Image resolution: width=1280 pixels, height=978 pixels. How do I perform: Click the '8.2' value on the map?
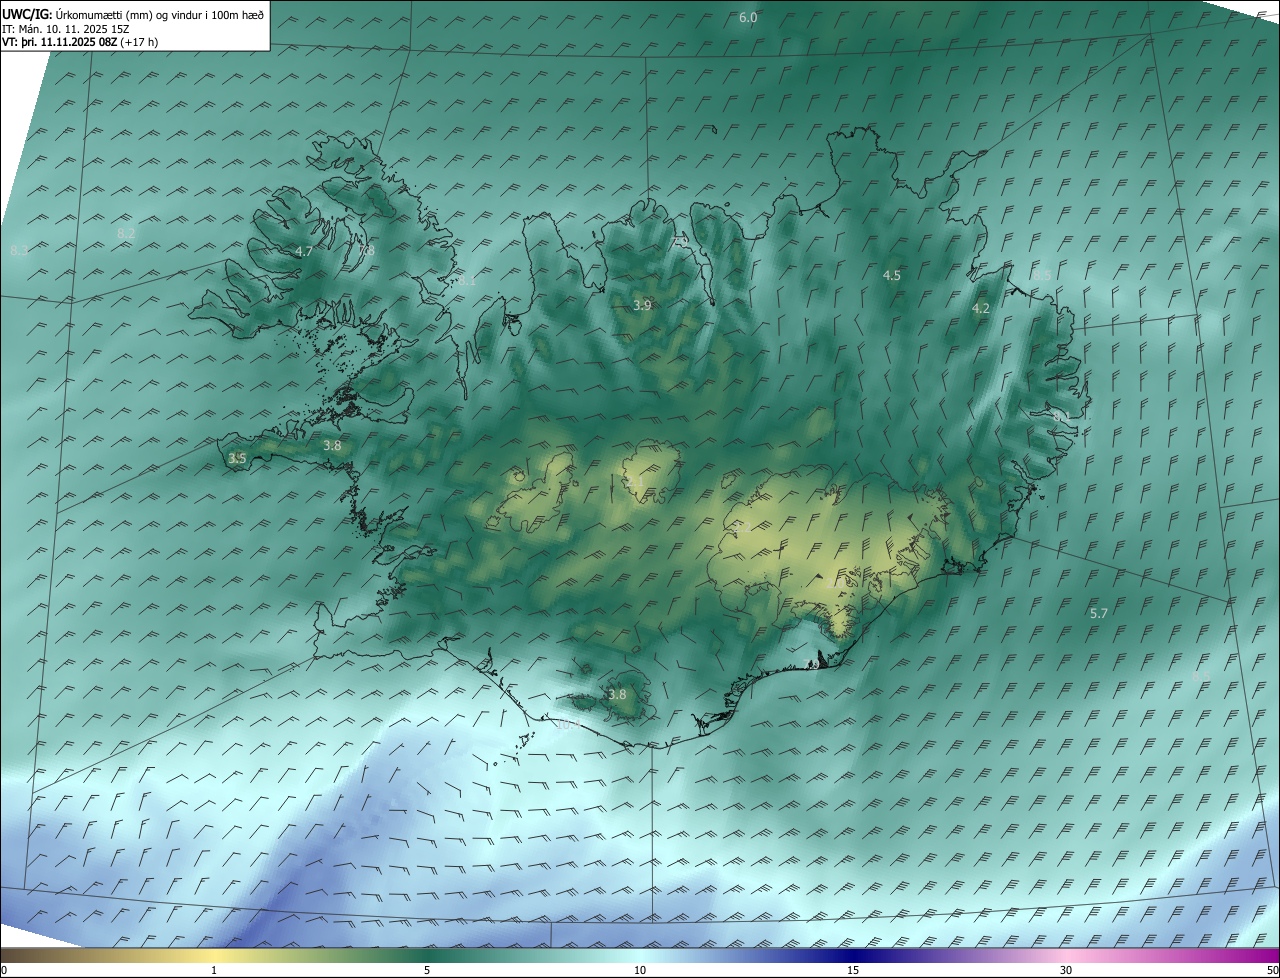pos(126,233)
